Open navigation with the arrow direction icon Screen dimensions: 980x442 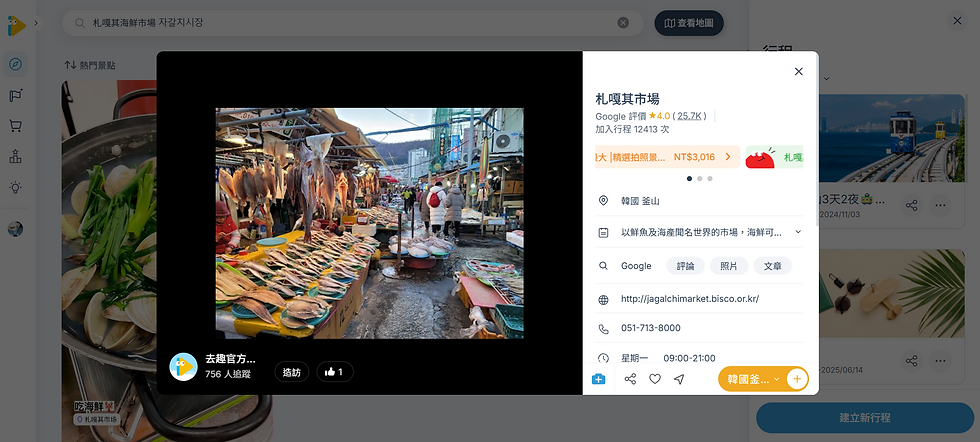pyautogui.click(x=679, y=379)
